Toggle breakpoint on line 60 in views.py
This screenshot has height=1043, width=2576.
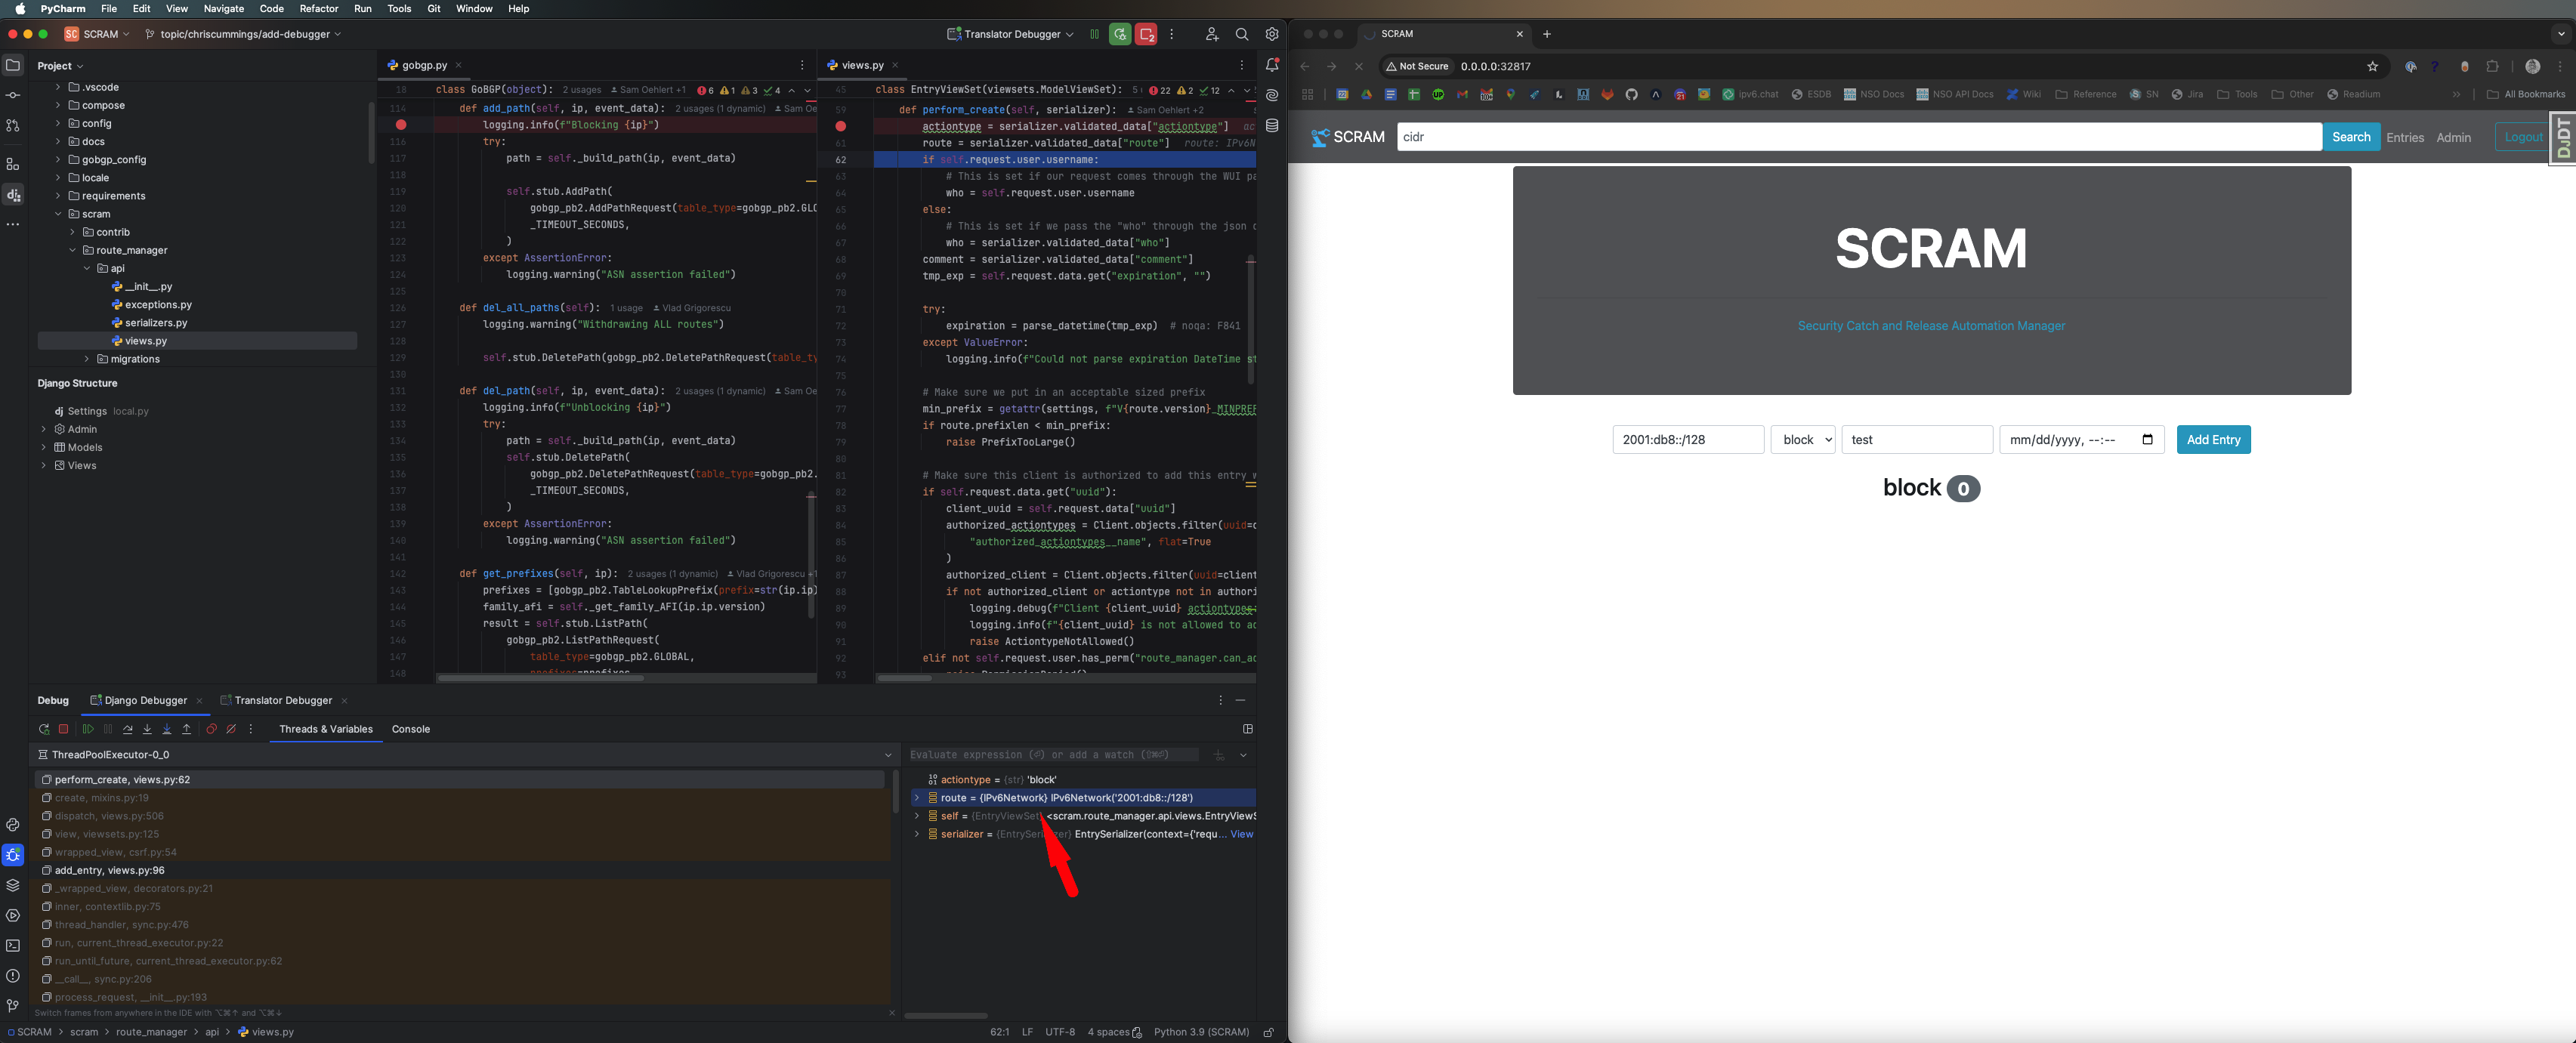tap(841, 126)
